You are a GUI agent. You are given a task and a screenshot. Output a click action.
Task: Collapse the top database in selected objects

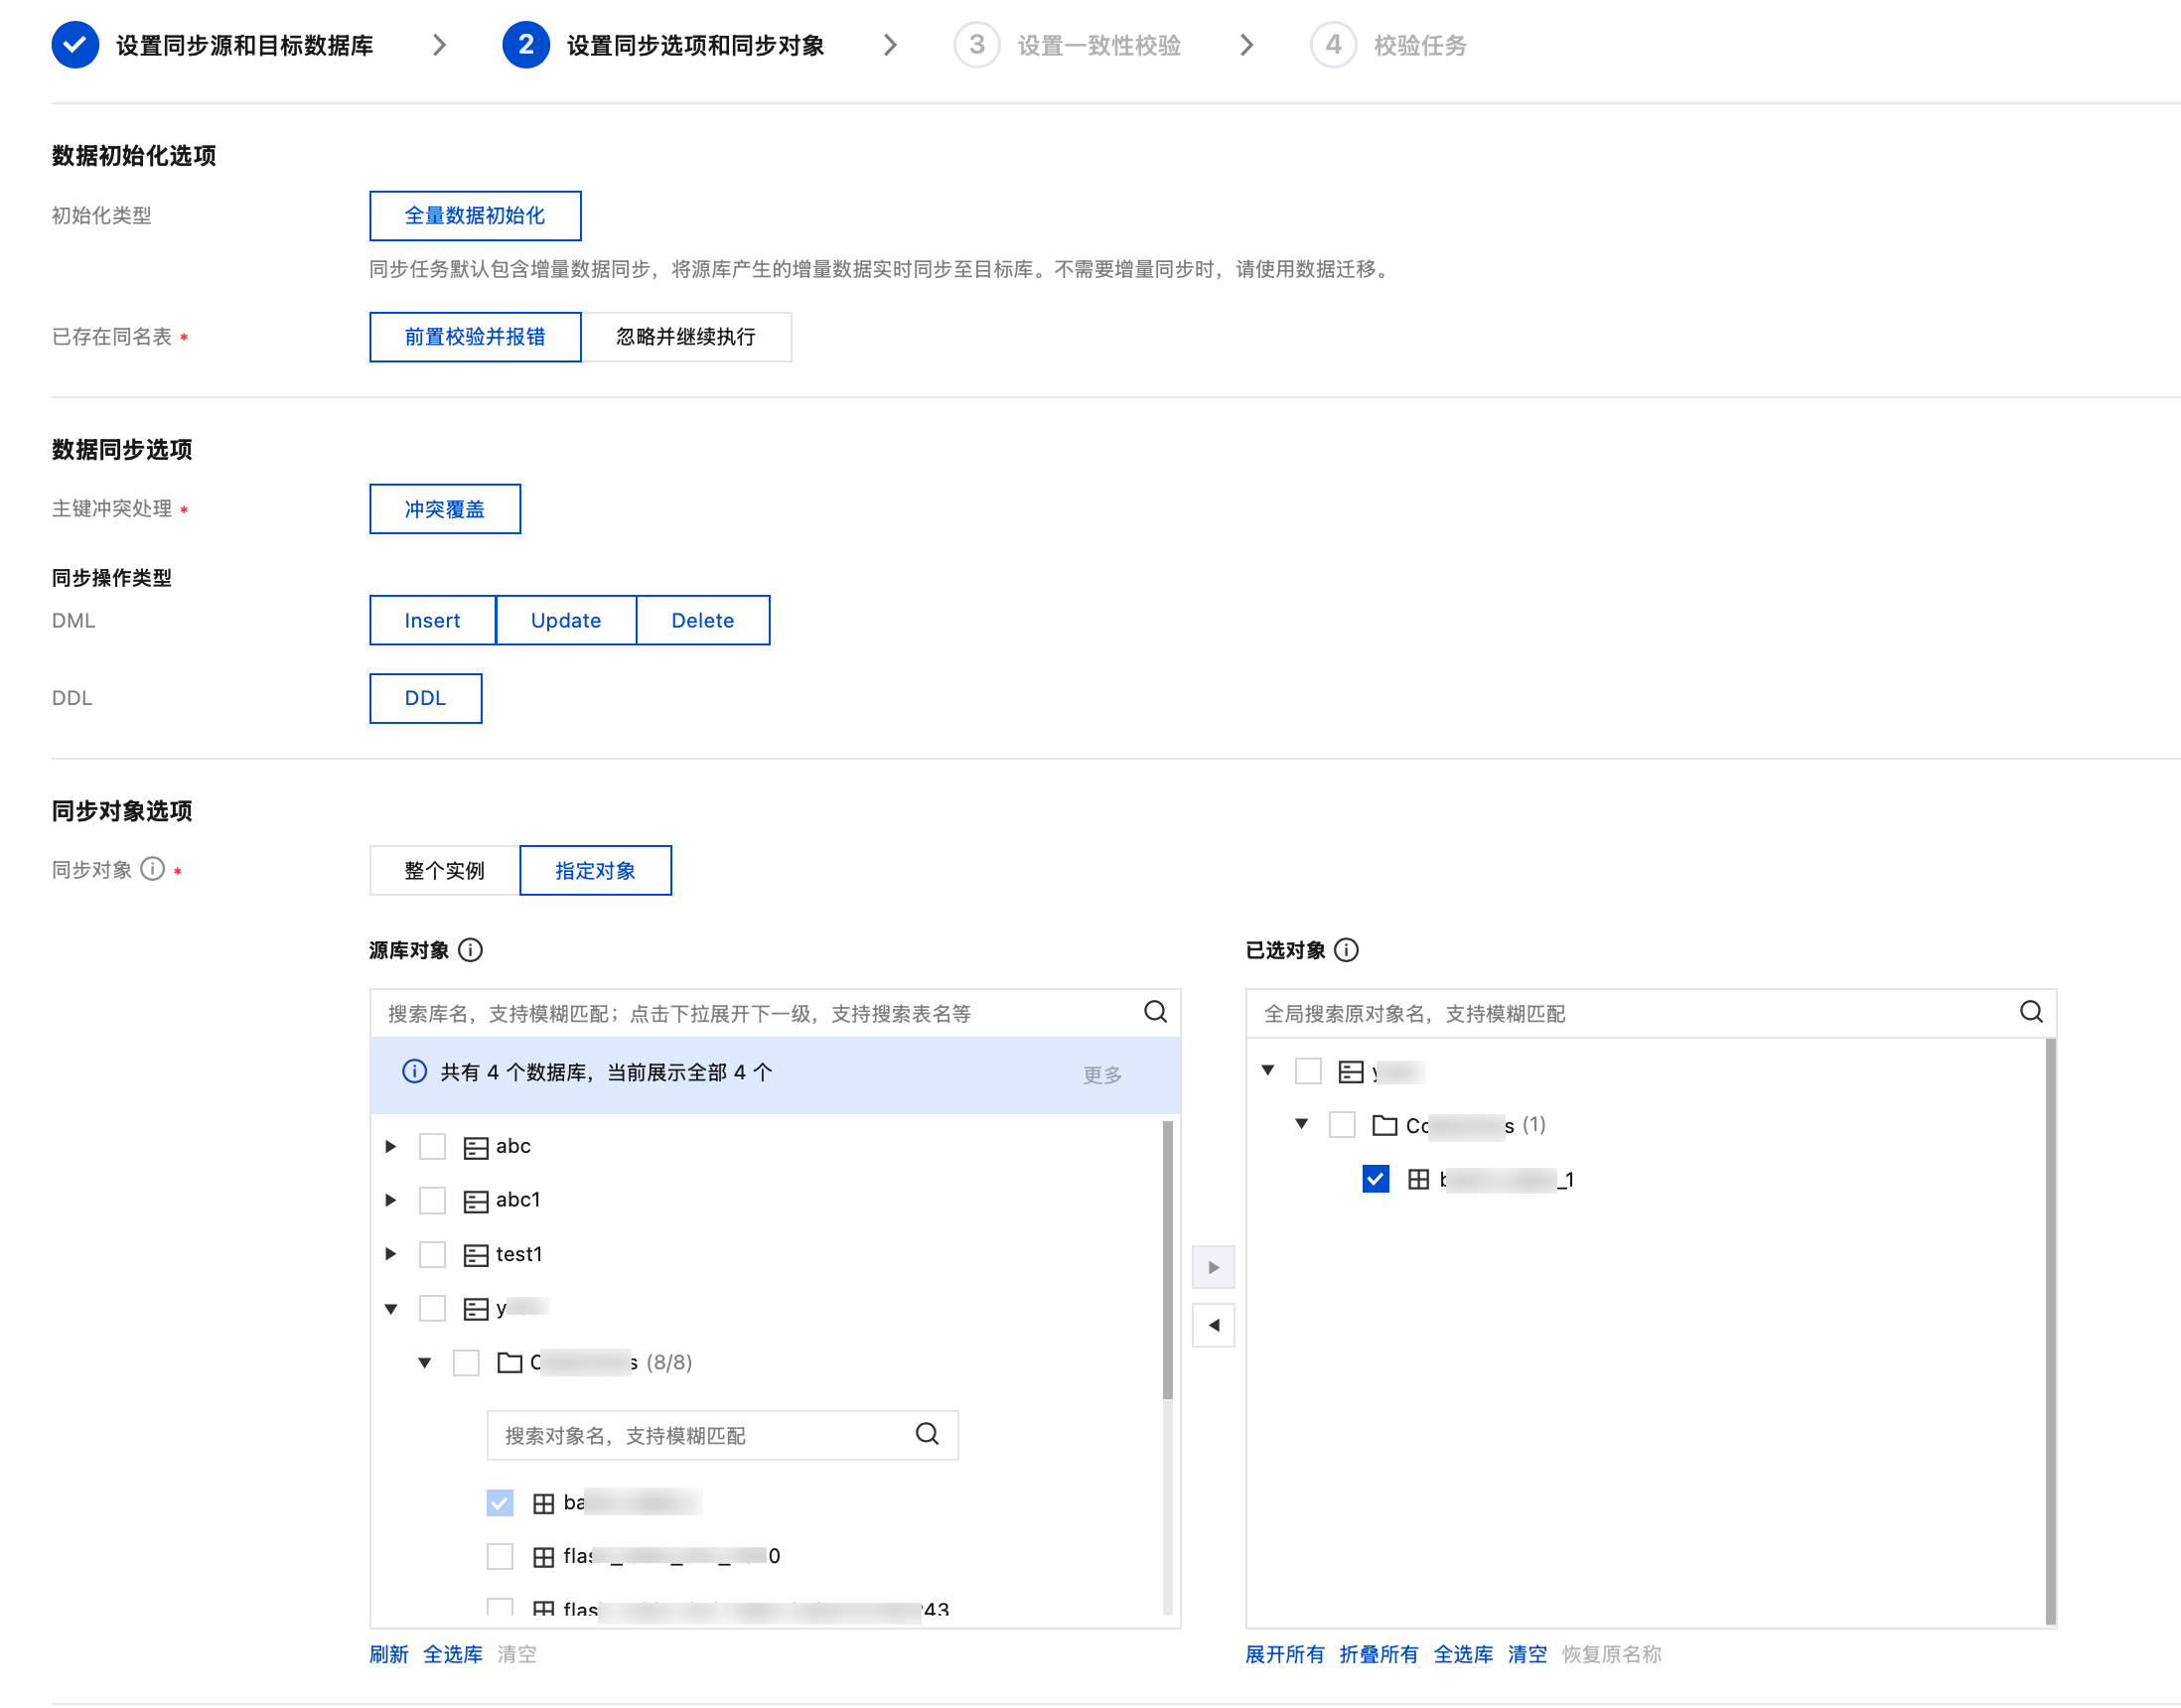point(1268,1071)
